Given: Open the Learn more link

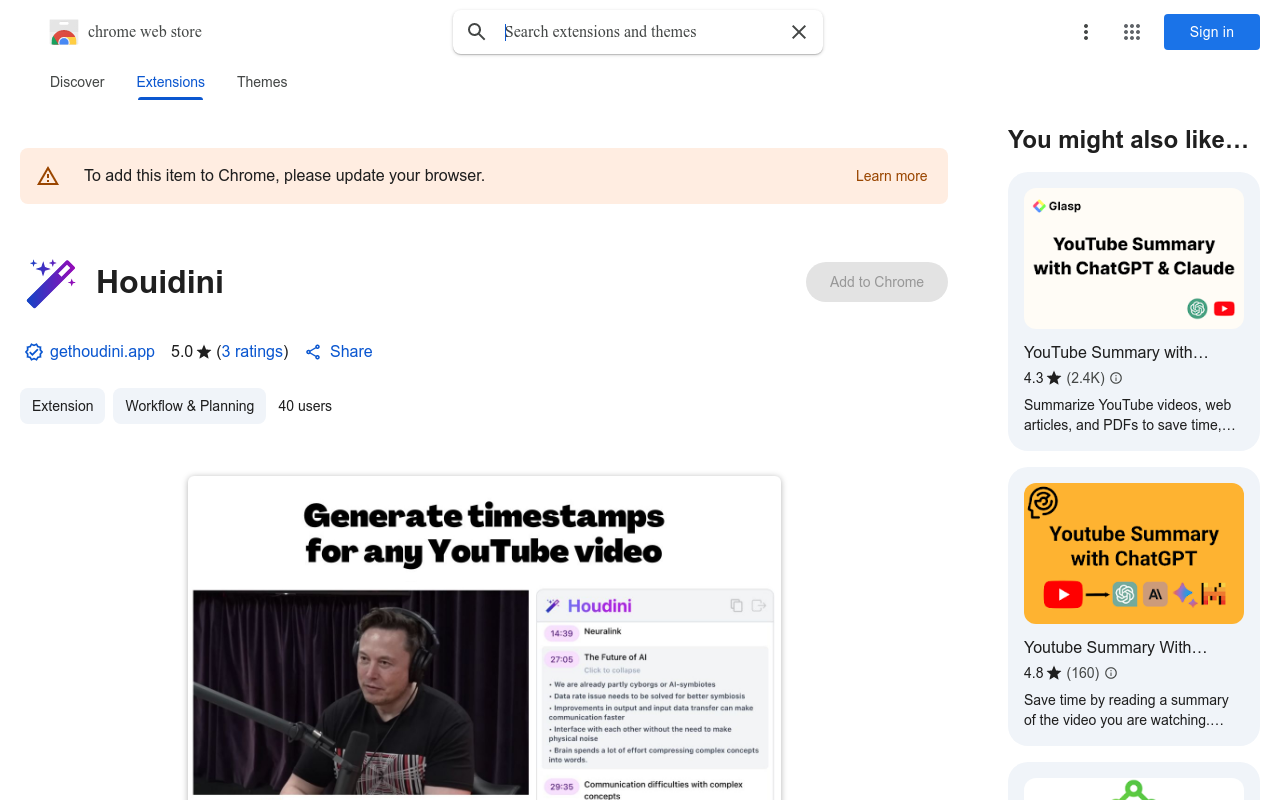Looking at the screenshot, I should pos(891,176).
